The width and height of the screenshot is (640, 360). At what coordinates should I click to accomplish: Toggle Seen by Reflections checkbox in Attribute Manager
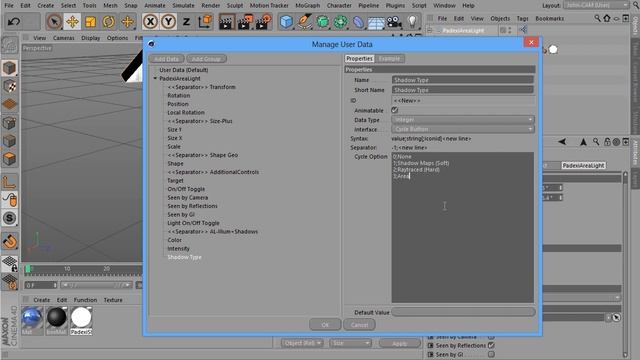coord(491,345)
